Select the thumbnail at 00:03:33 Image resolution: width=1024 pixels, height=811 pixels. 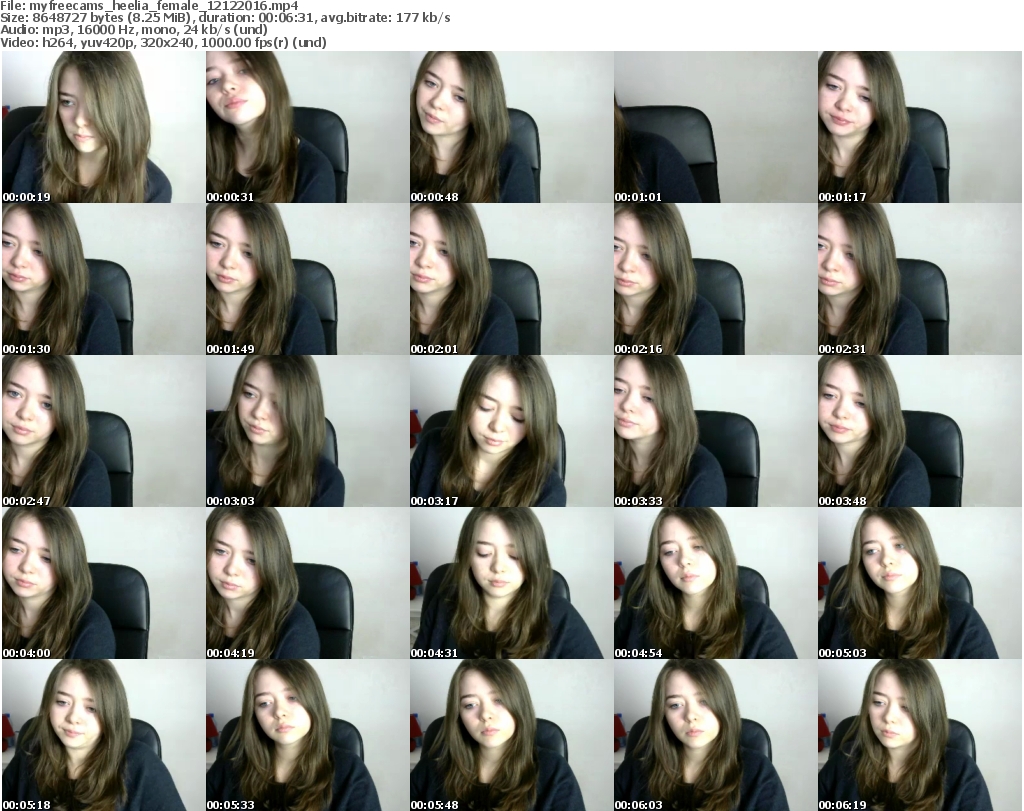(x=715, y=431)
